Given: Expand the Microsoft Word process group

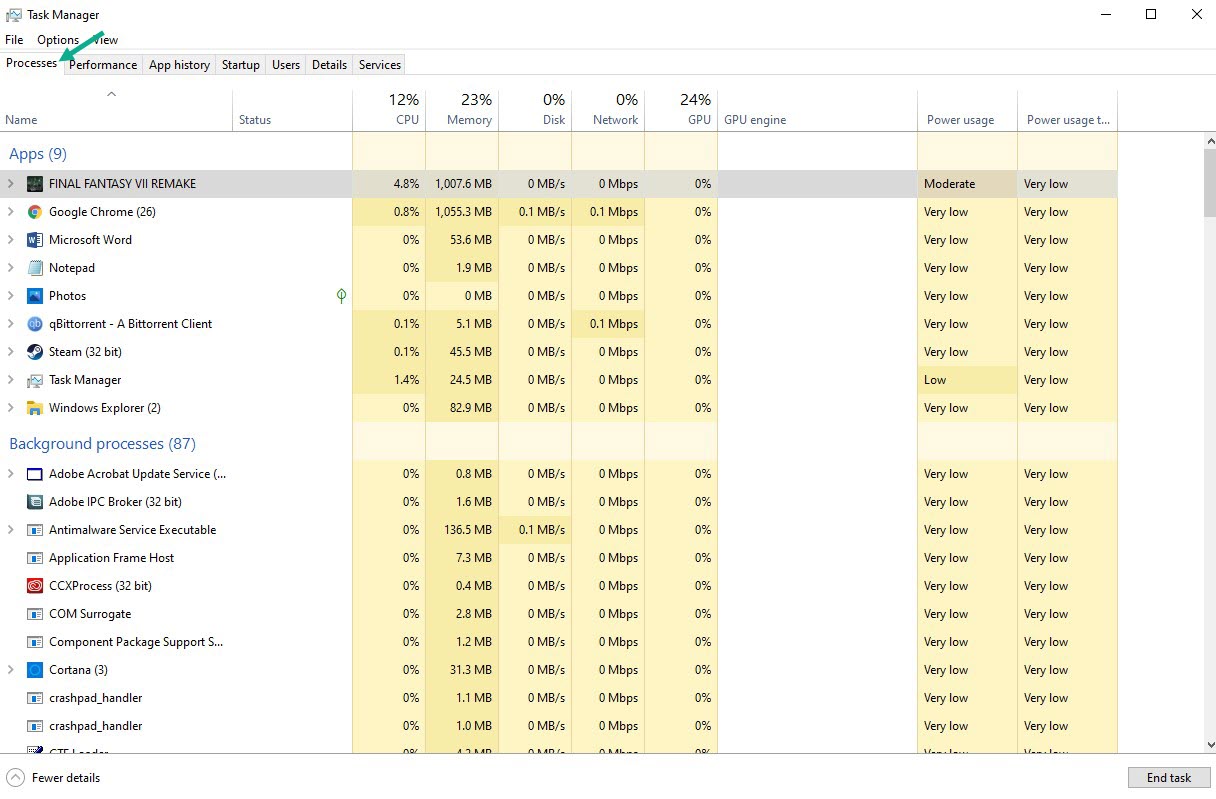Looking at the screenshot, I should (11, 240).
